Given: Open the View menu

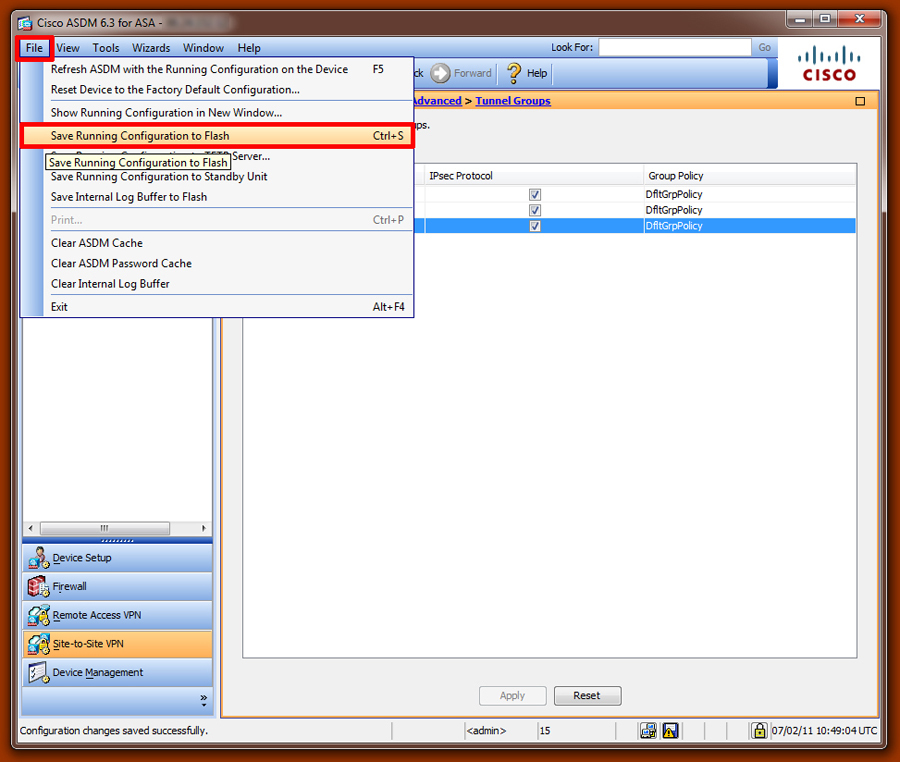Looking at the screenshot, I should tap(68, 48).
